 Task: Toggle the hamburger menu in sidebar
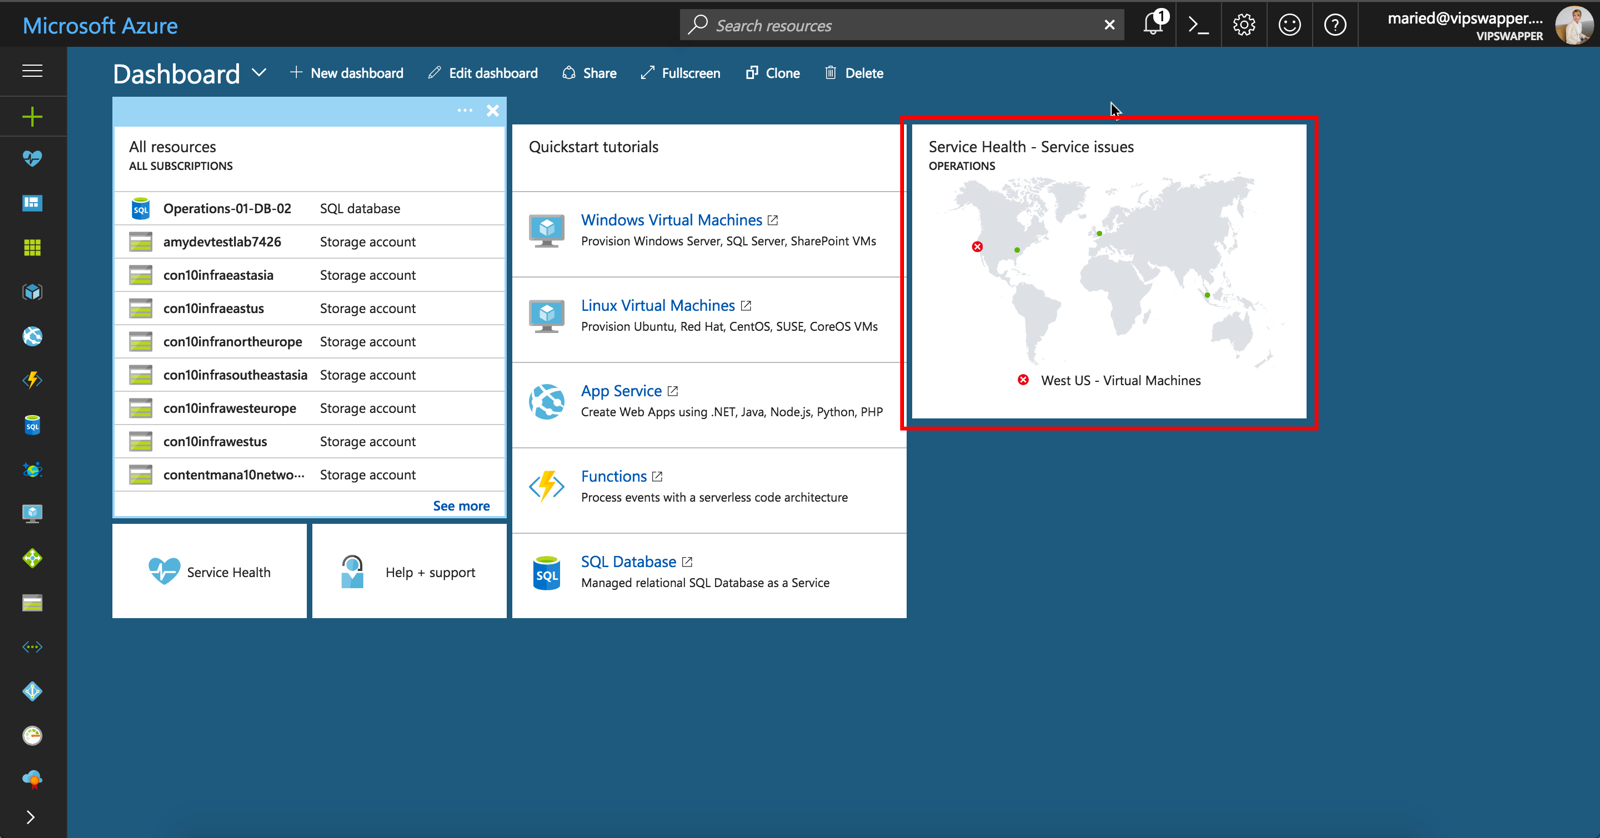32,71
